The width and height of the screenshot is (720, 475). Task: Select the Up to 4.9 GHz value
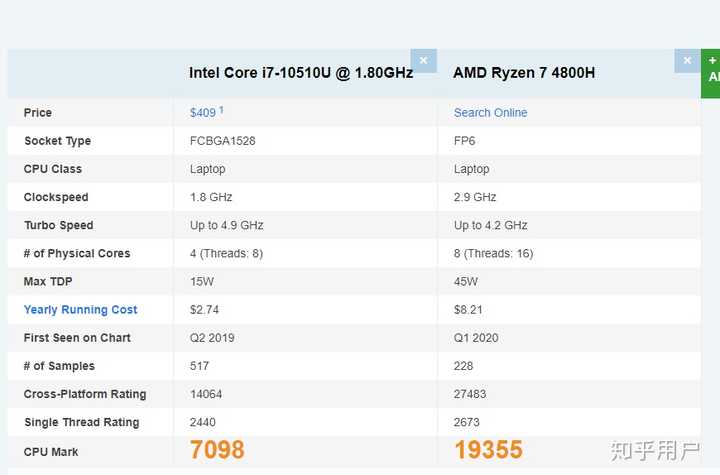pos(226,225)
